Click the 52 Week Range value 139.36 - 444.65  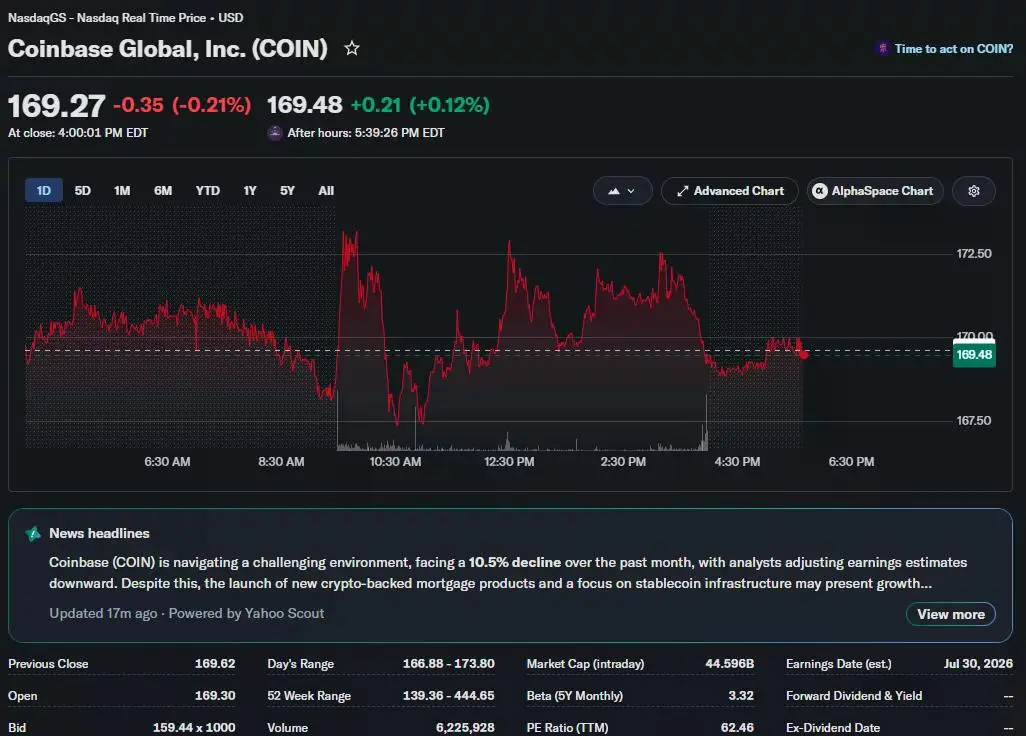tap(448, 696)
